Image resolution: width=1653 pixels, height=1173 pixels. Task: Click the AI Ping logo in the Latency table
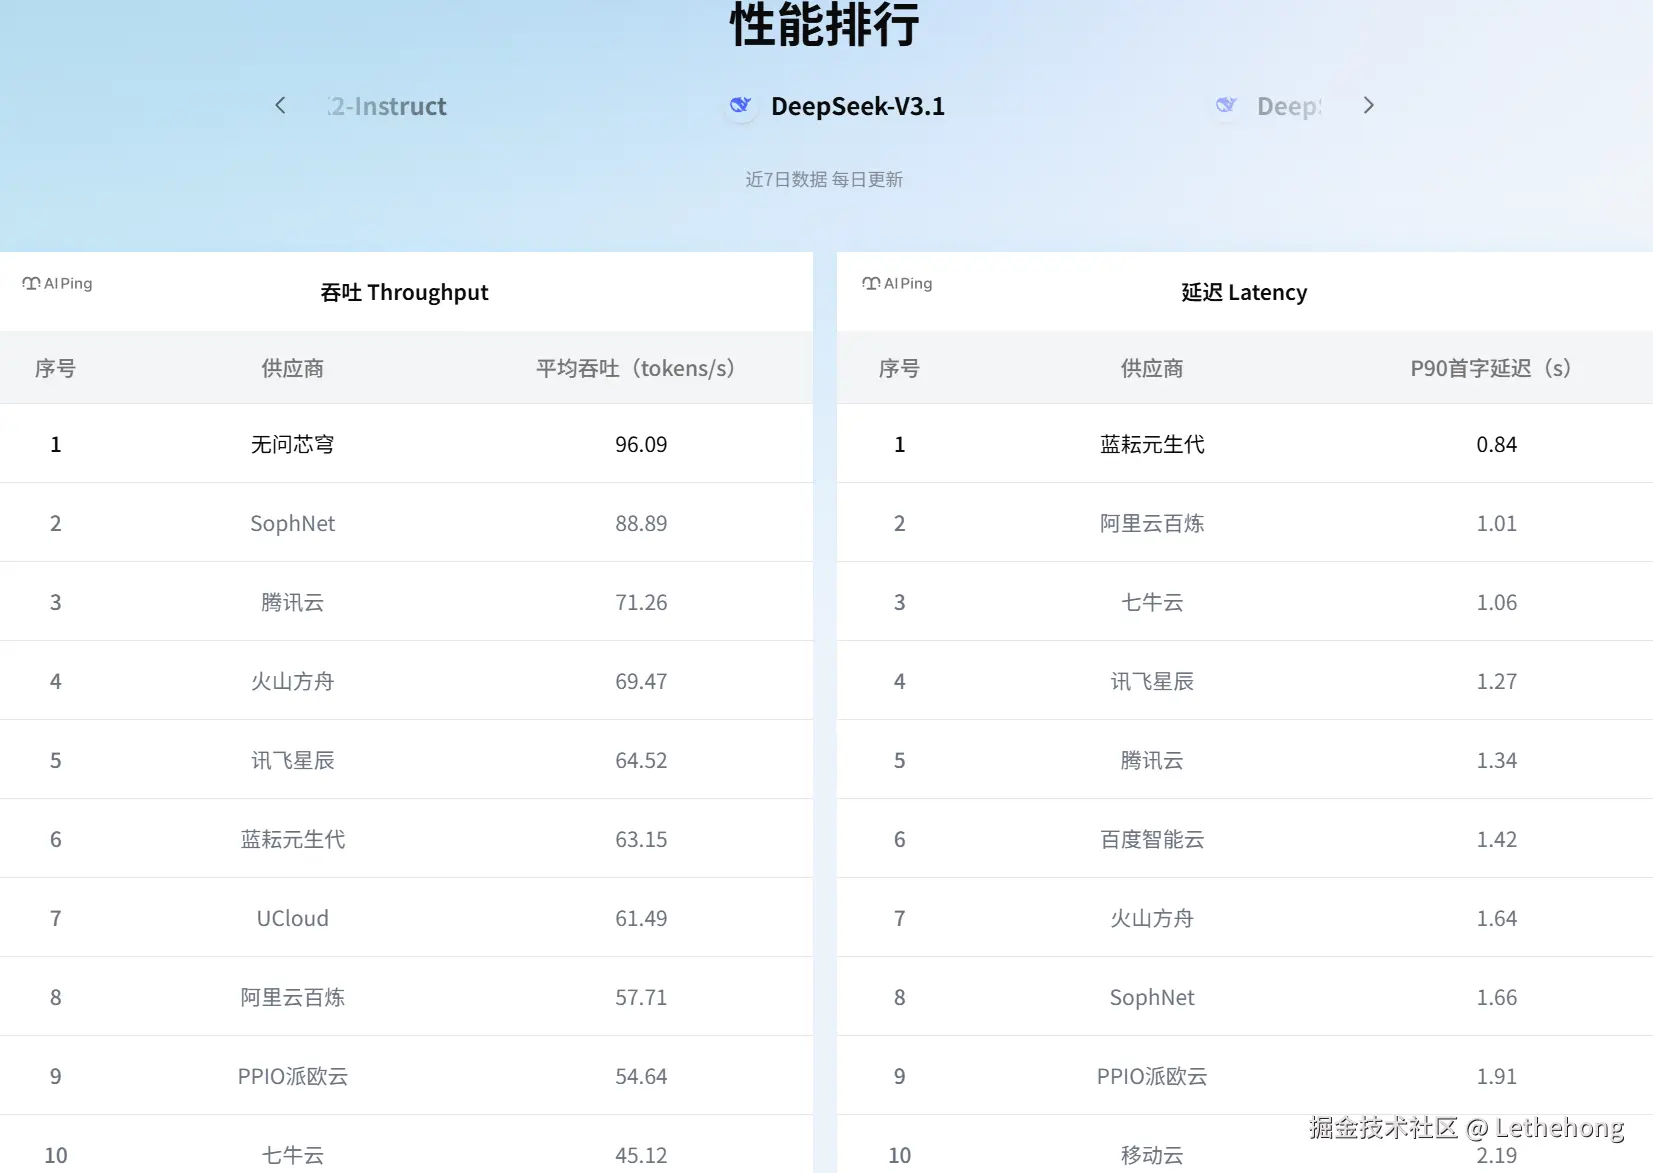pyautogui.click(x=897, y=283)
